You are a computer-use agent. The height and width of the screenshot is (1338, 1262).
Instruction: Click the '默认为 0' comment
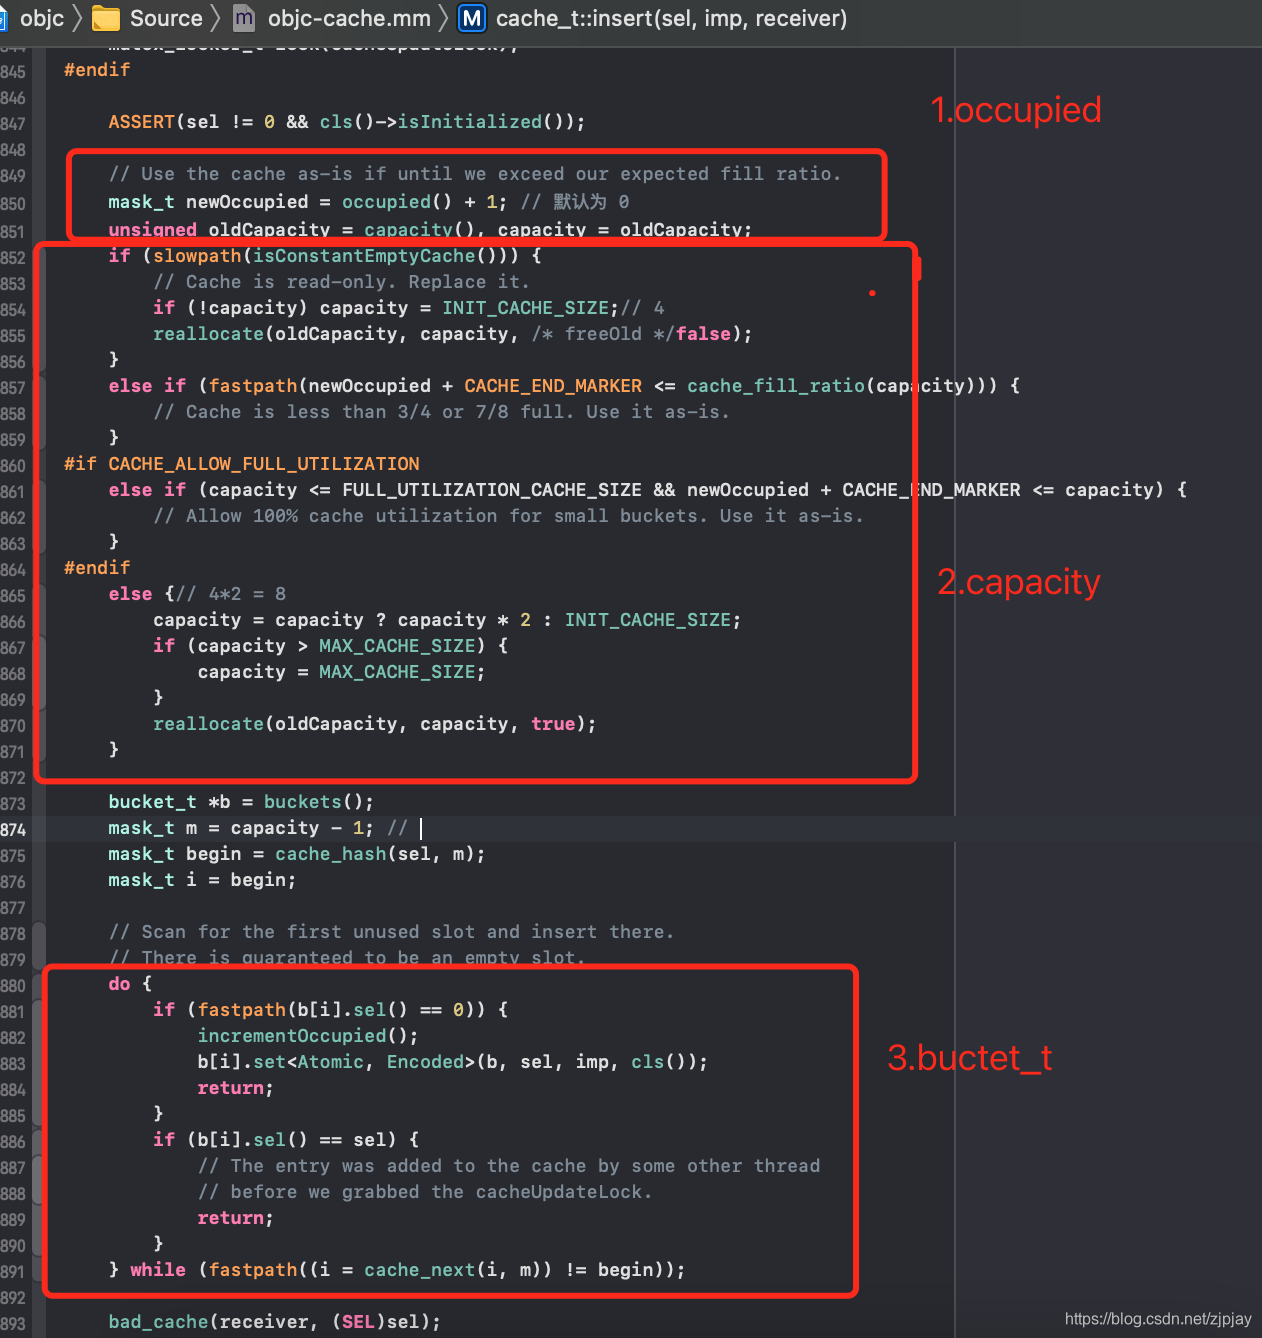coord(575,202)
